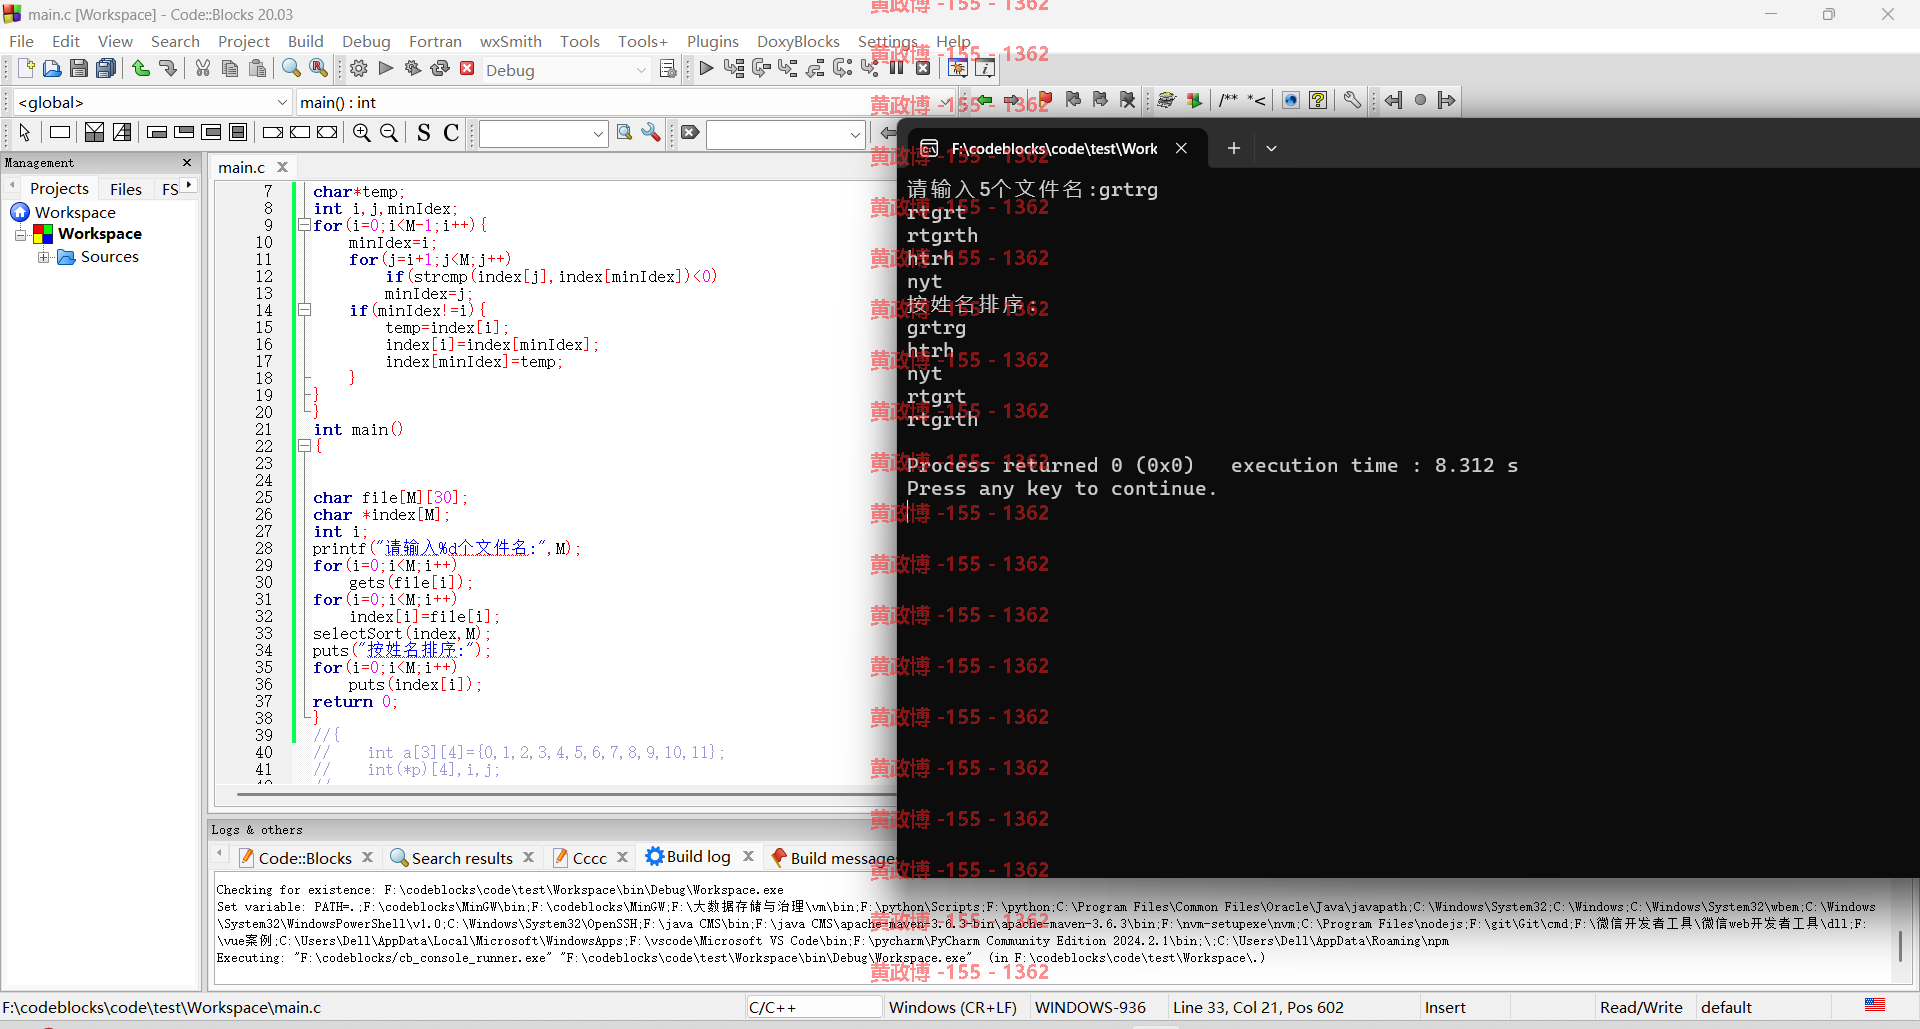Screen dimensions: 1920x1029
Task: Select the pointer tool in NassiShneiderman bar
Action: 25,133
